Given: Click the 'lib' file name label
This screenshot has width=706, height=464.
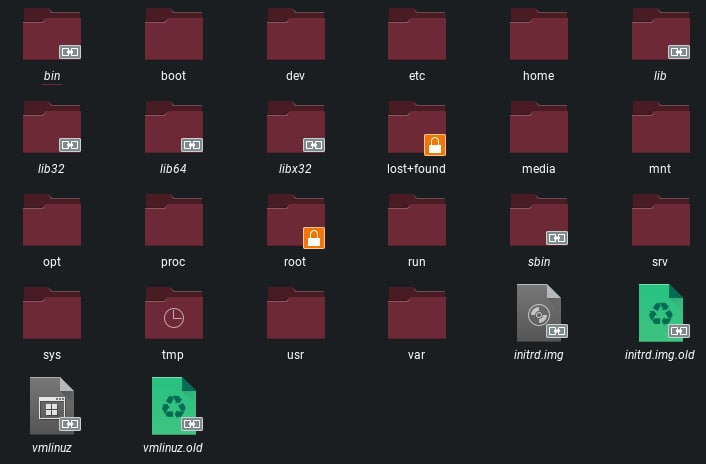Looking at the screenshot, I should pyautogui.click(x=660, y=76).
